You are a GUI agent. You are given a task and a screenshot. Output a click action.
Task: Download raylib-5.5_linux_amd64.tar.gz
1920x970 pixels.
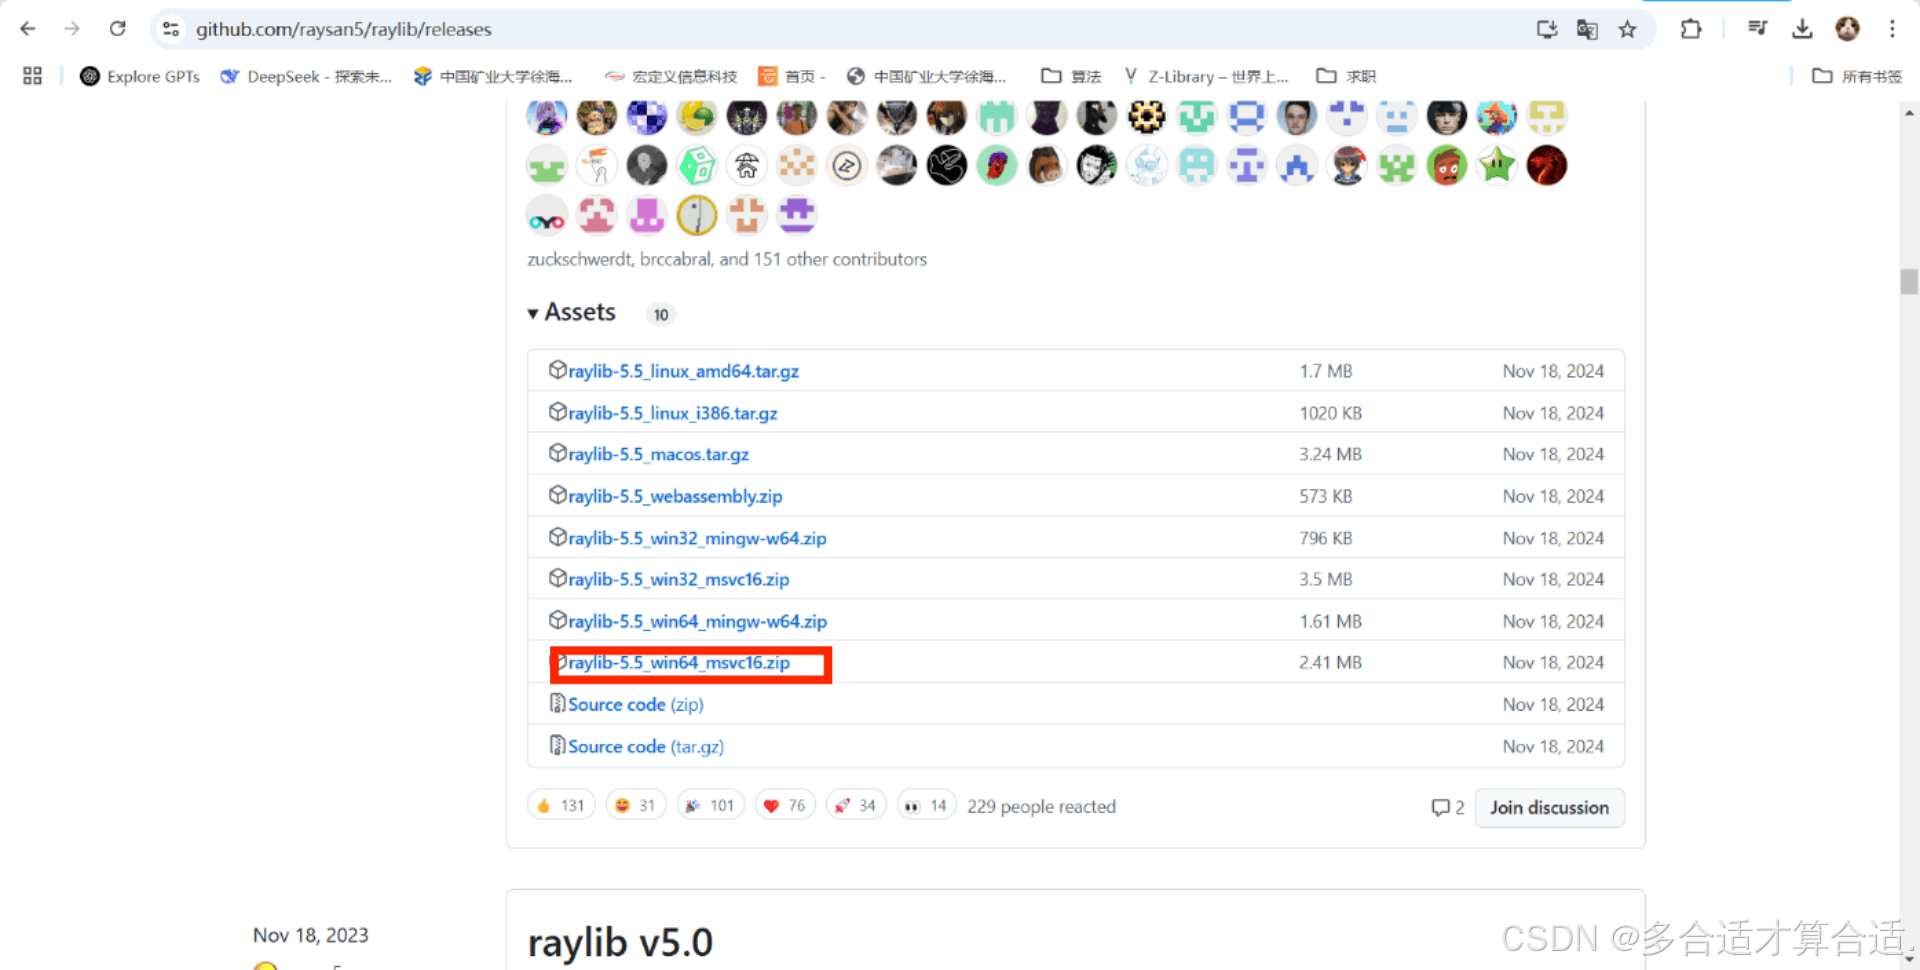(x=683, y=371)
